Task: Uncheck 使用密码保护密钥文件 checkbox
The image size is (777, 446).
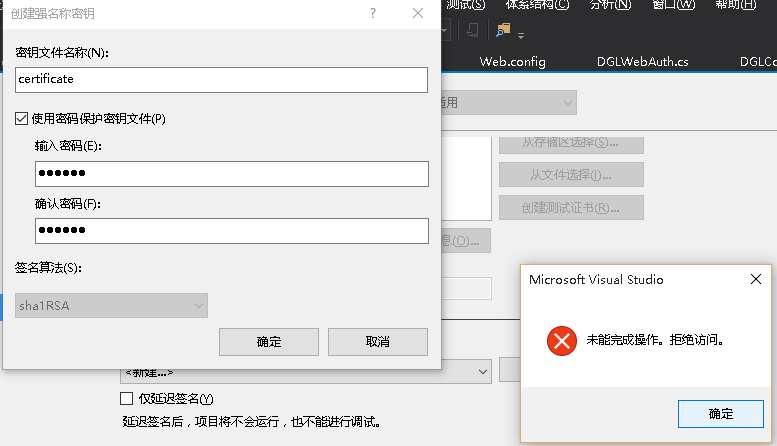Action: pyautogui.click(x=21, y=118)
